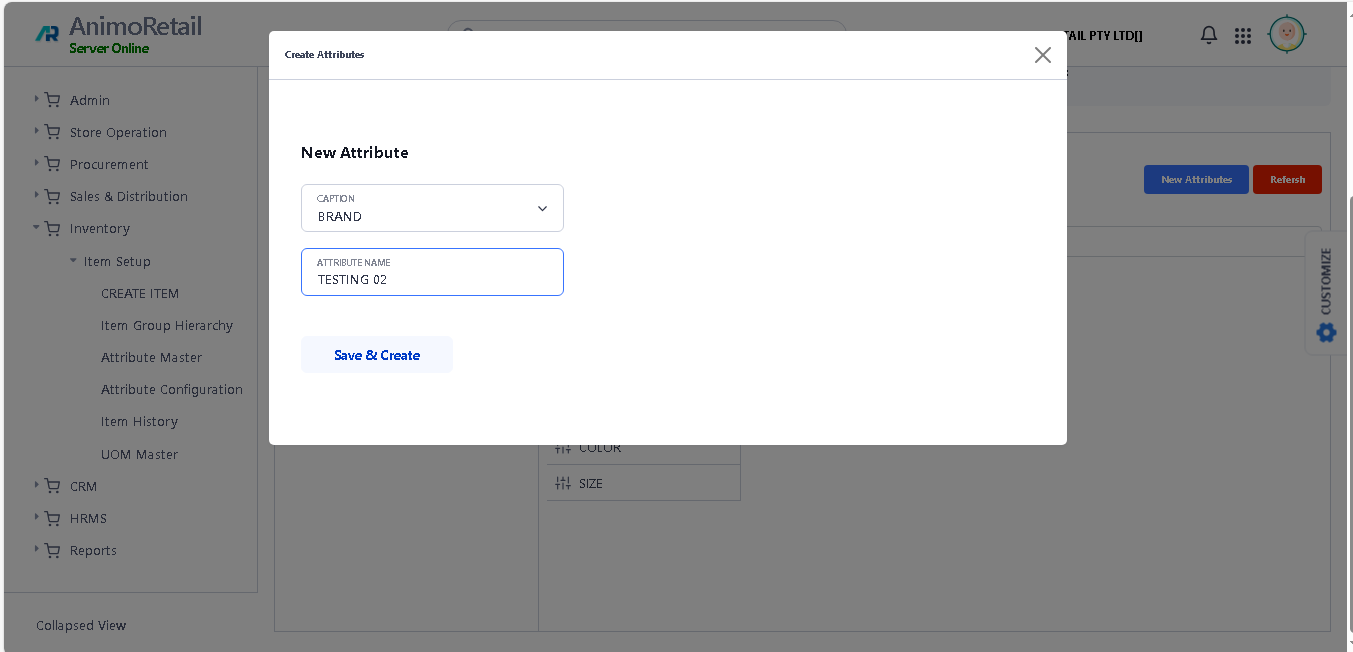Image resolution: width=1353 pixels, height=652 pixels.
Task: Open the user profile avatar
Action: click(x=1286, y=35)
